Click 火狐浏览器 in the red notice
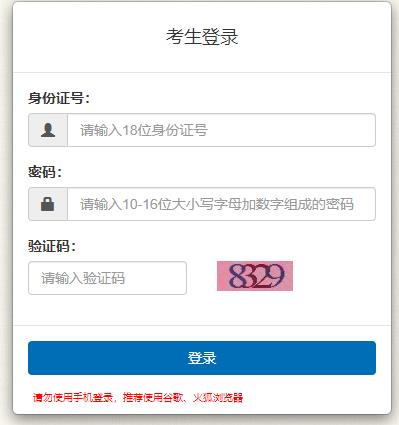 218,397
